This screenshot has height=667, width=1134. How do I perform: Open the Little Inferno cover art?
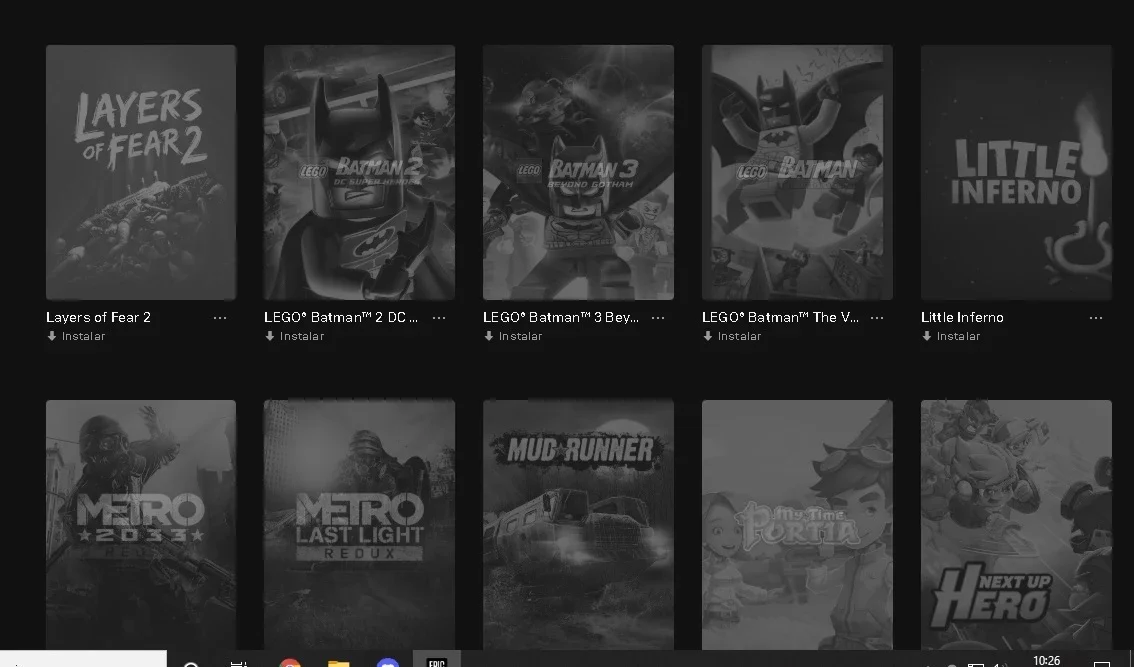coord(1016,172)
